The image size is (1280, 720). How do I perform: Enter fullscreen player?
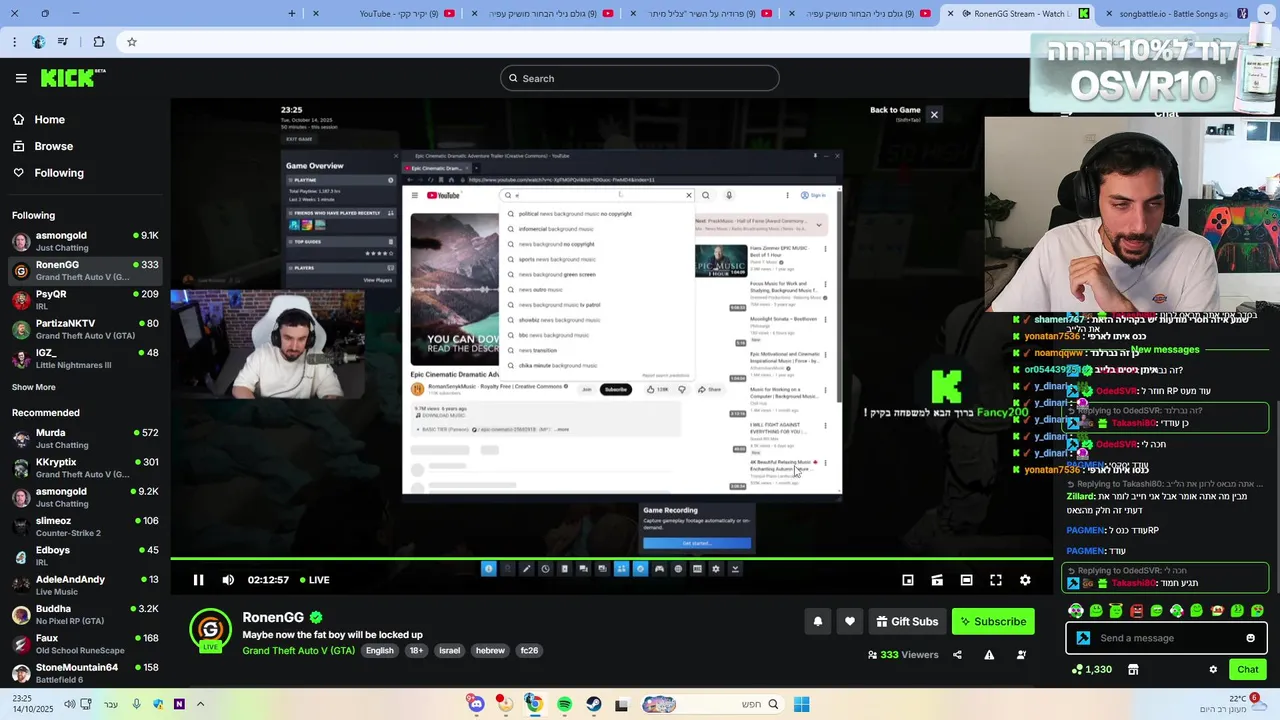tap(996, 580)
